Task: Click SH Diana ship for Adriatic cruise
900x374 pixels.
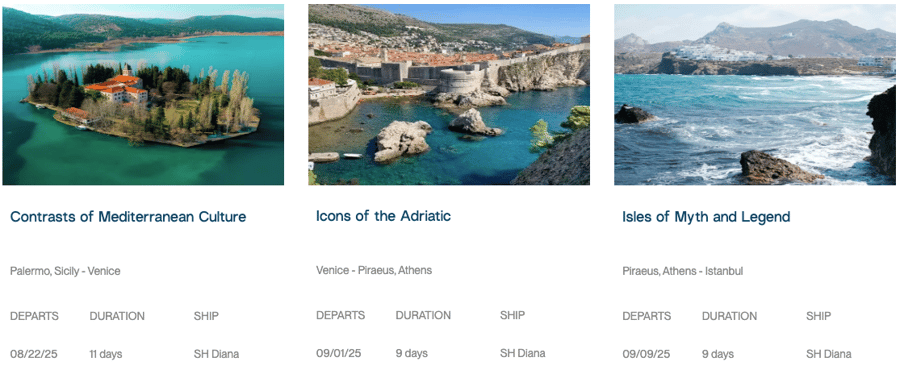Action: click(522, 353)
